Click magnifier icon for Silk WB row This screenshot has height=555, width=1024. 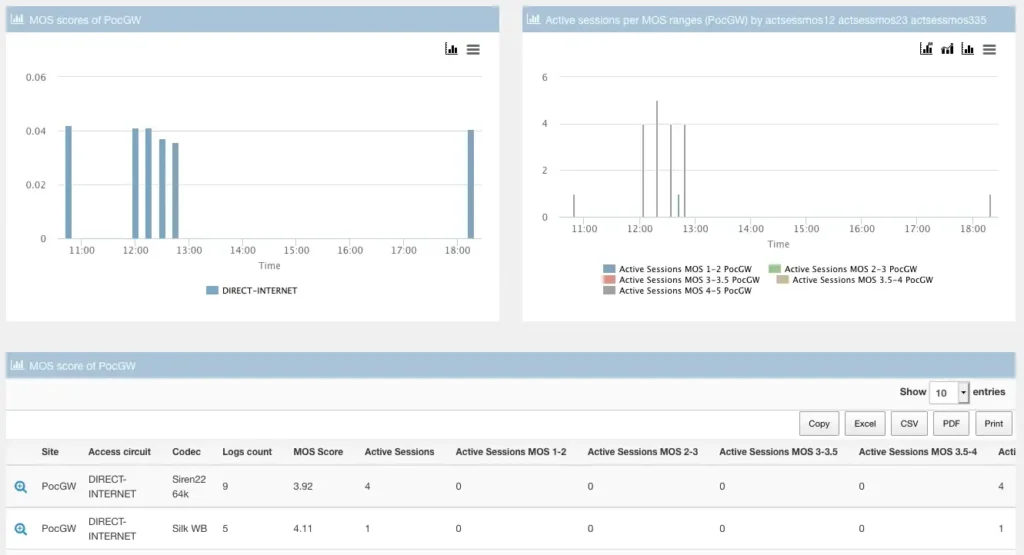pos(20,529)
